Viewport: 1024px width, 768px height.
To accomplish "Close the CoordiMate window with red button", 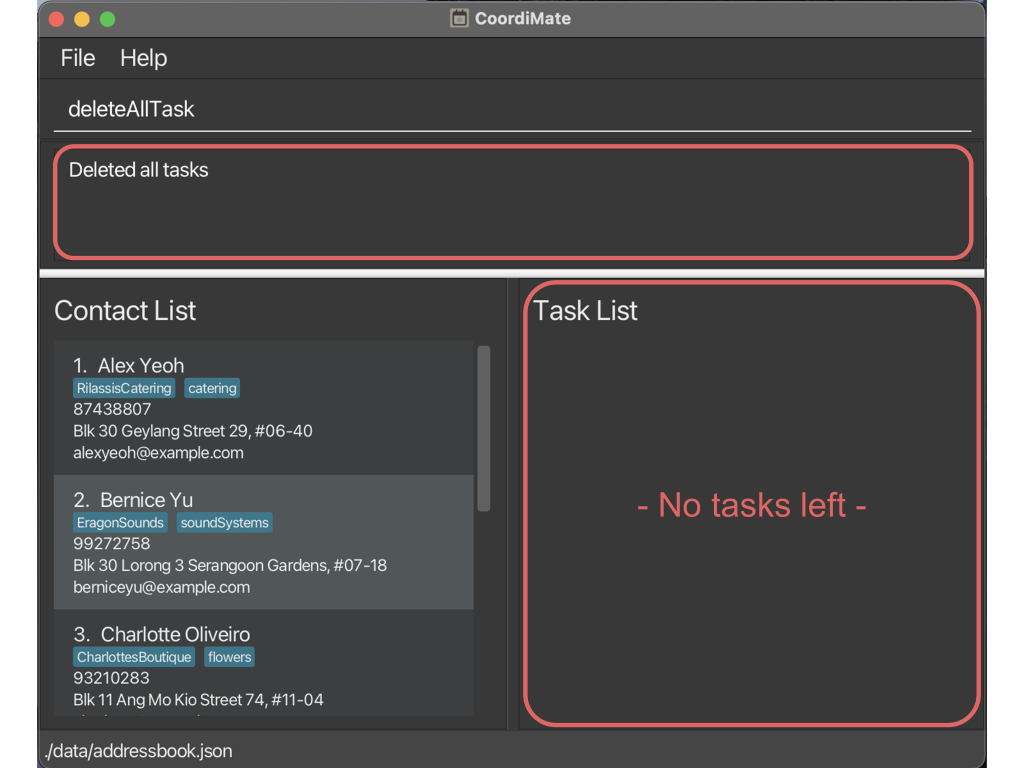I will (56, 19).
